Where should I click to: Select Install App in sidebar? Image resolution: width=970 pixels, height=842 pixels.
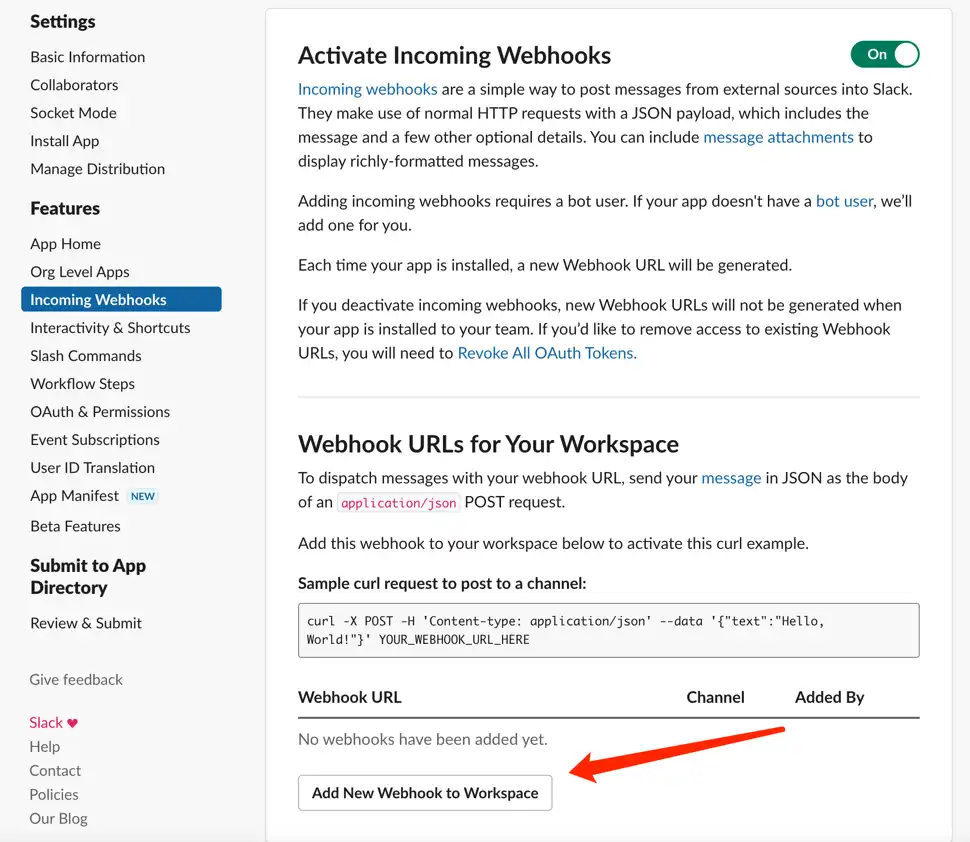[x=65, y=141]
